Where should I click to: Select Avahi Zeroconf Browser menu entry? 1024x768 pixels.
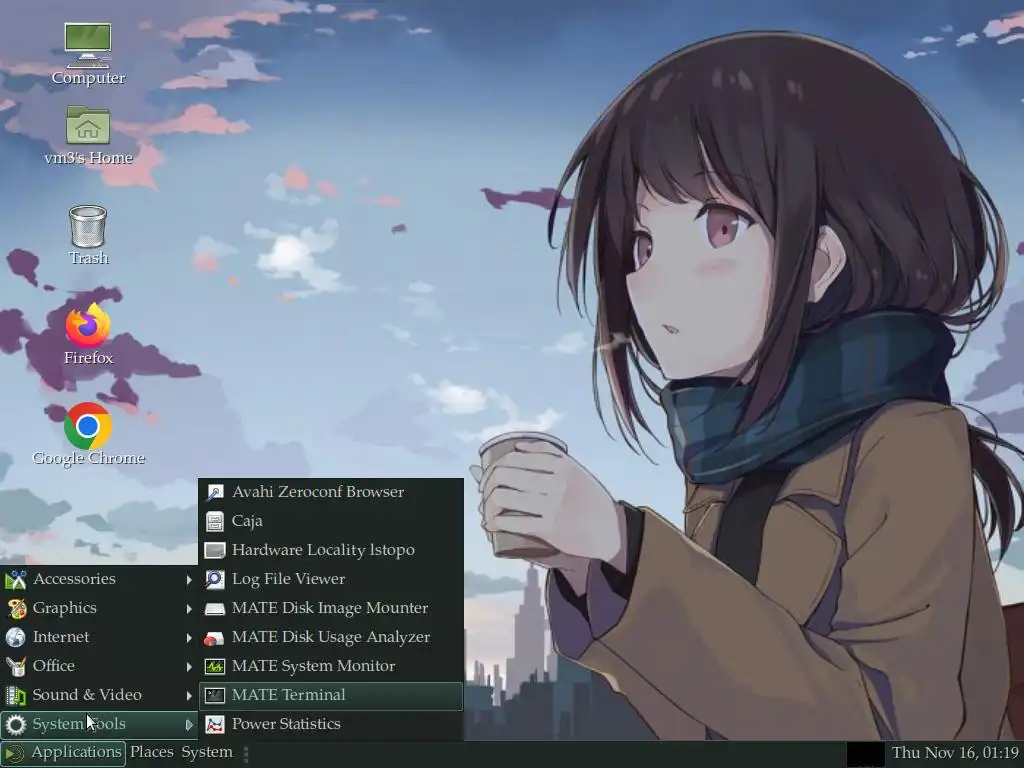[331, 492]
